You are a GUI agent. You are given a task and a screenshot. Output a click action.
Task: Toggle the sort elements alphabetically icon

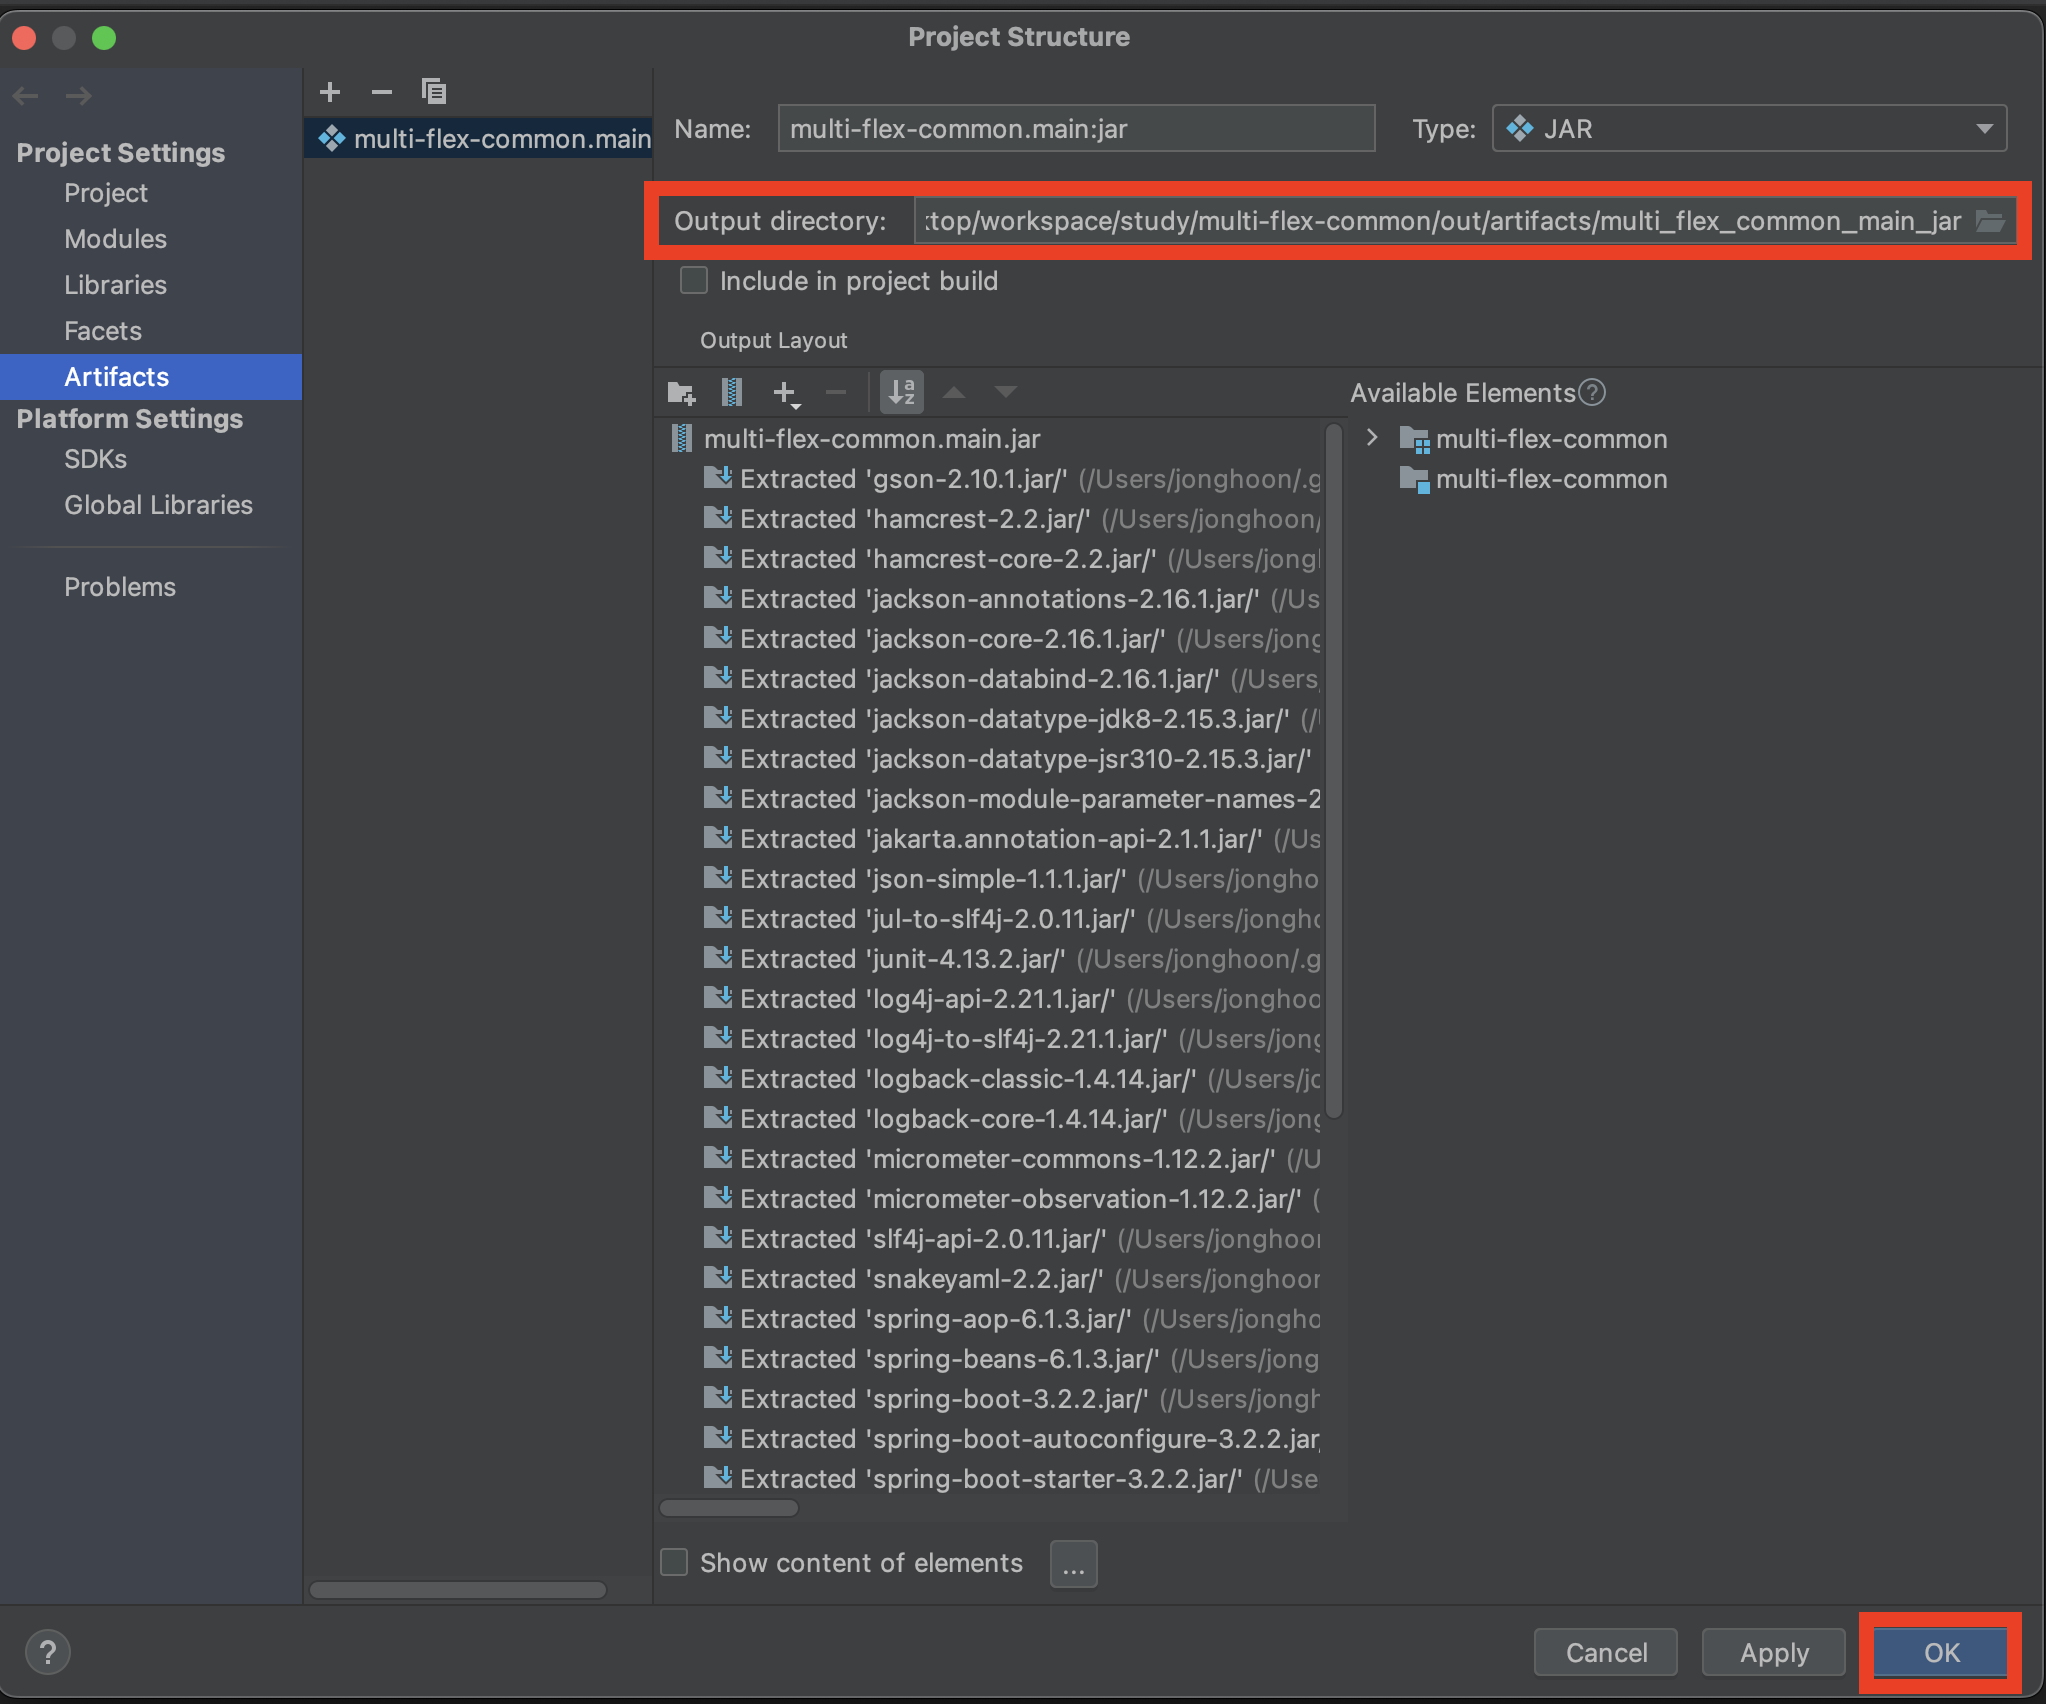click(x=901, y=393)
